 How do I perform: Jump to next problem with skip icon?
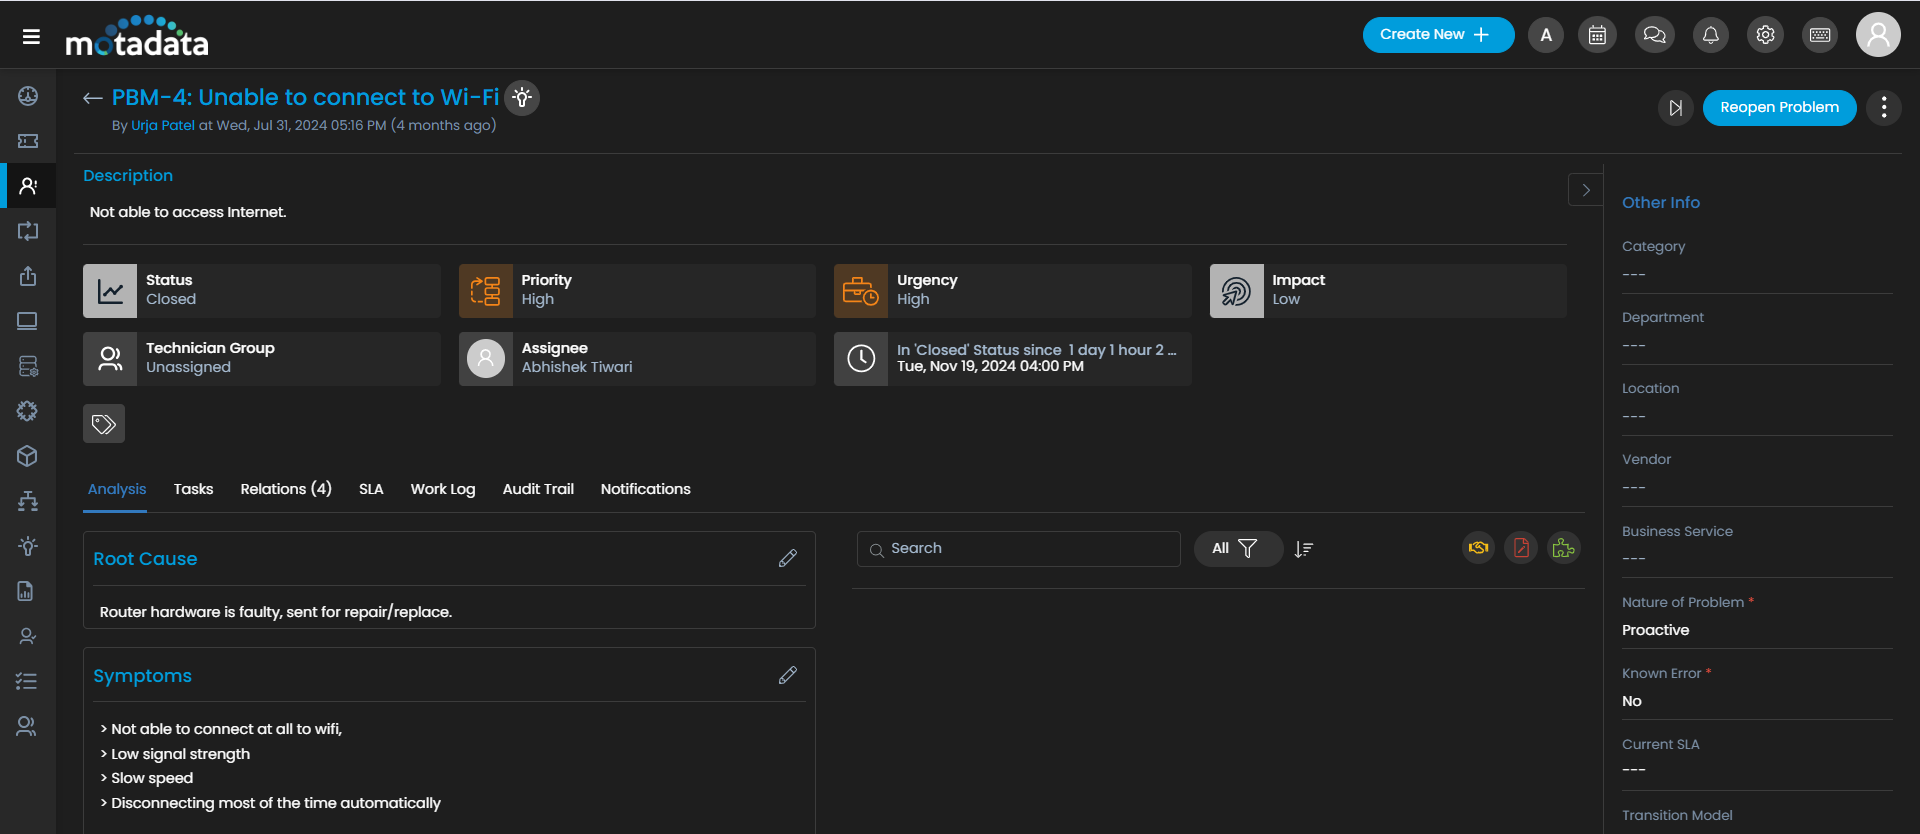1675,108
